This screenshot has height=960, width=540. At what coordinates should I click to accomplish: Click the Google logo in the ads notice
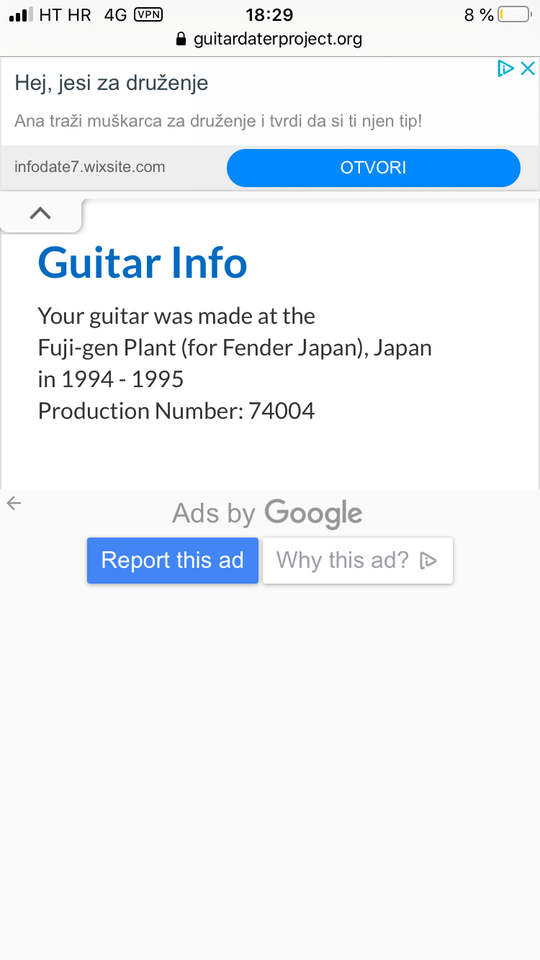[x=313, y=514]
